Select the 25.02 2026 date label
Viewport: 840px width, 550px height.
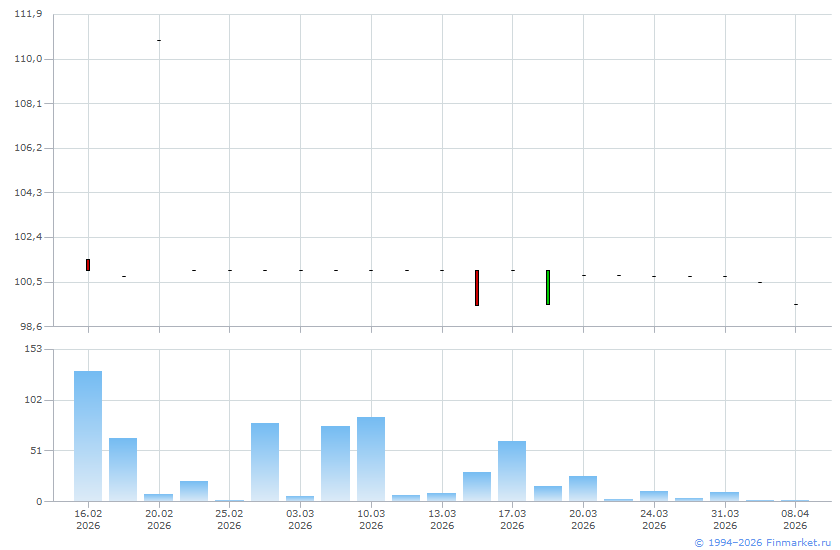(x=229, y=519)
